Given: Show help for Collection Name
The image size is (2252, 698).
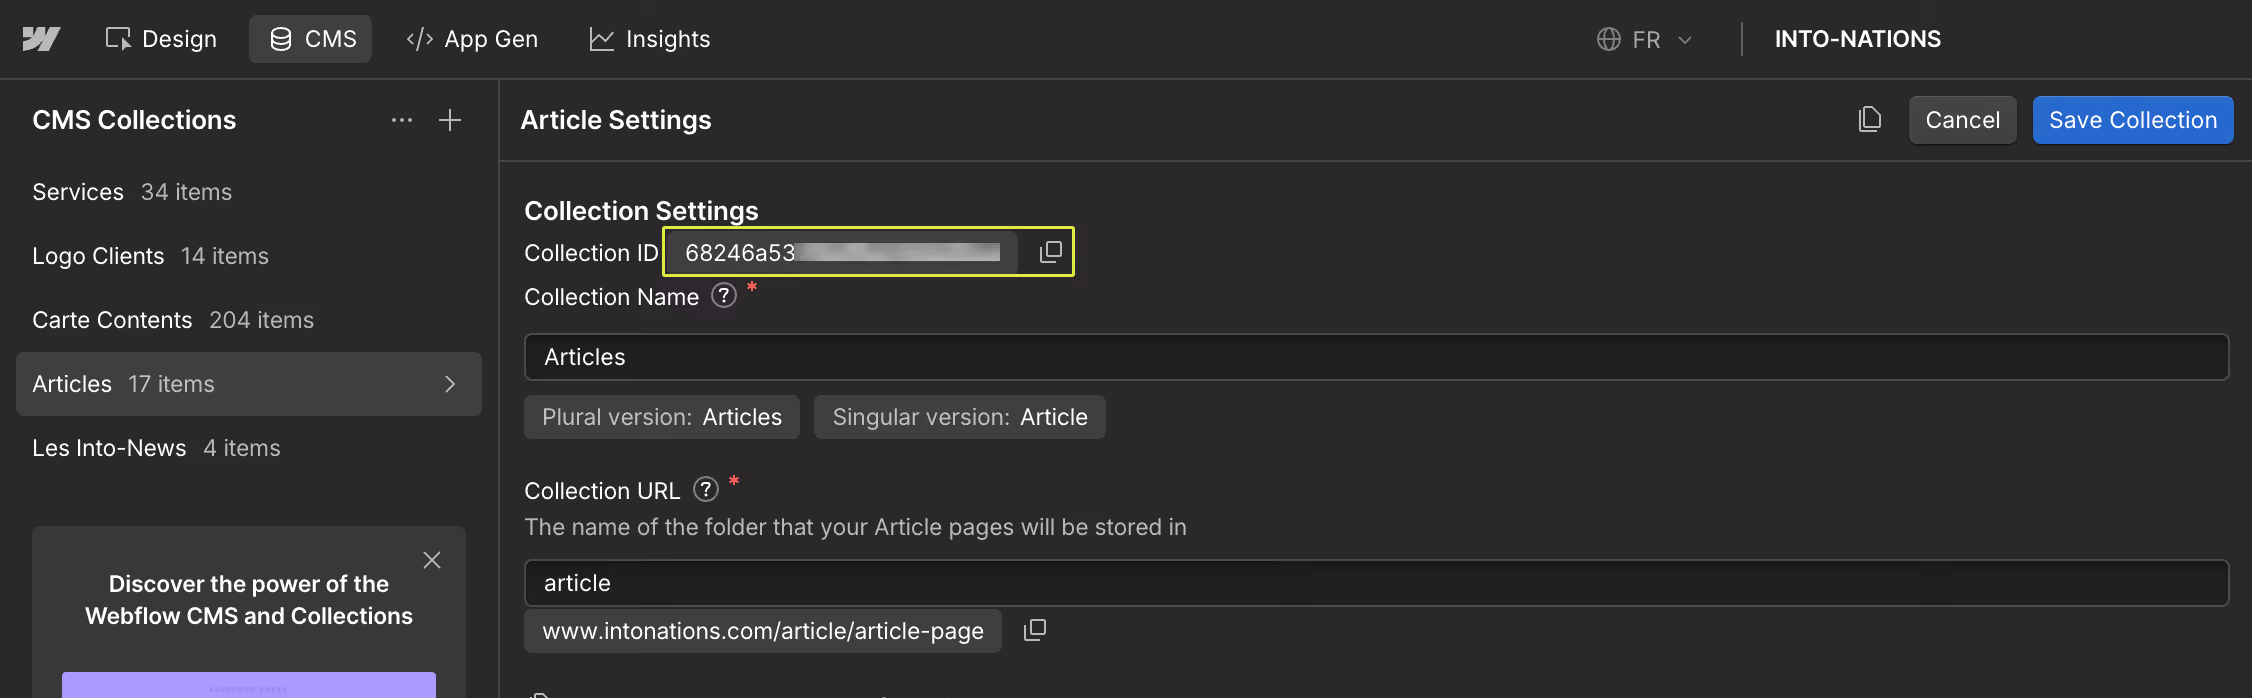Looking at the screenshot, I should click(x=724, y=296).
